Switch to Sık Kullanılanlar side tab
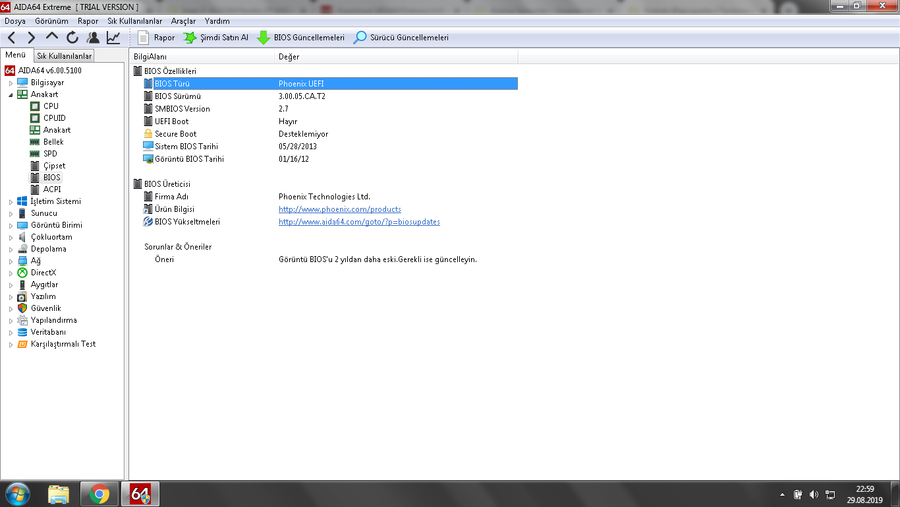This screenshot has height=507, width=900. tap(64, 56)
